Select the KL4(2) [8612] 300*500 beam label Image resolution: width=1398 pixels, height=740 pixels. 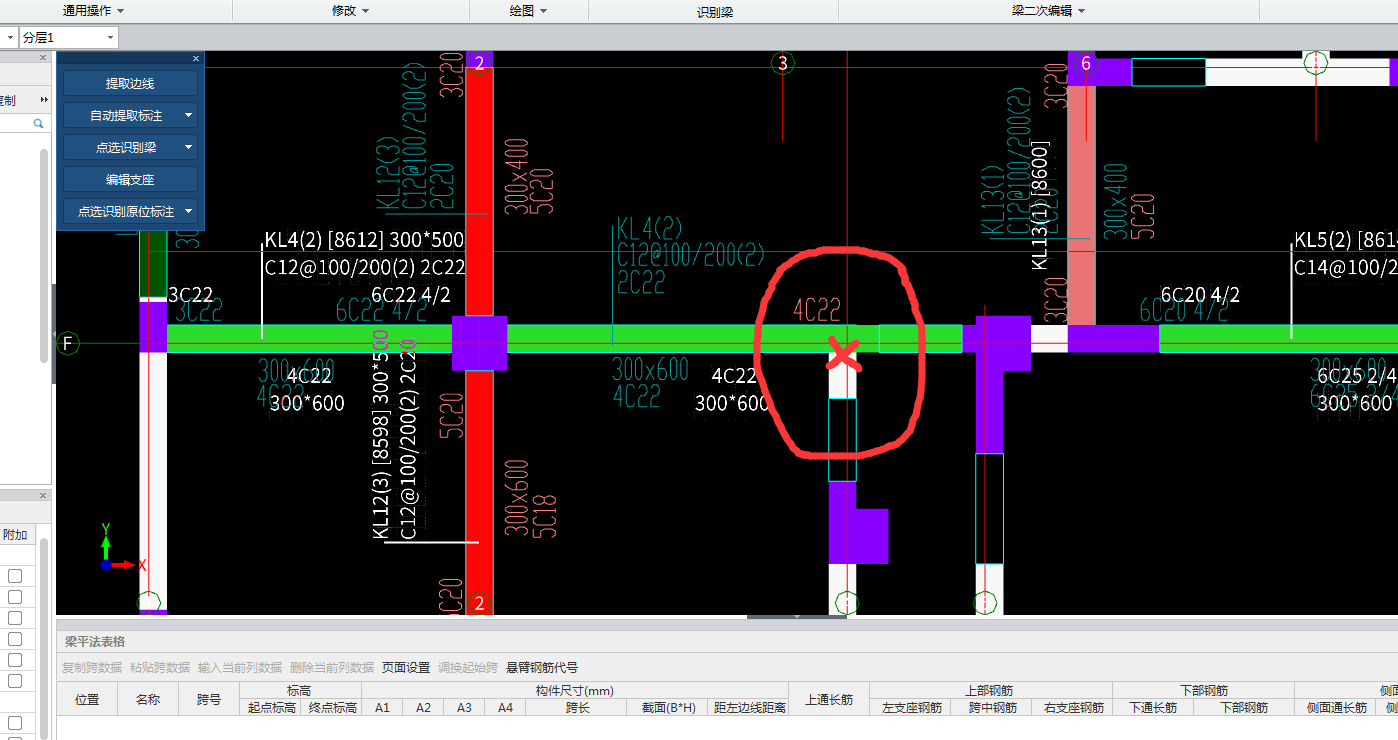click(364, 240)
